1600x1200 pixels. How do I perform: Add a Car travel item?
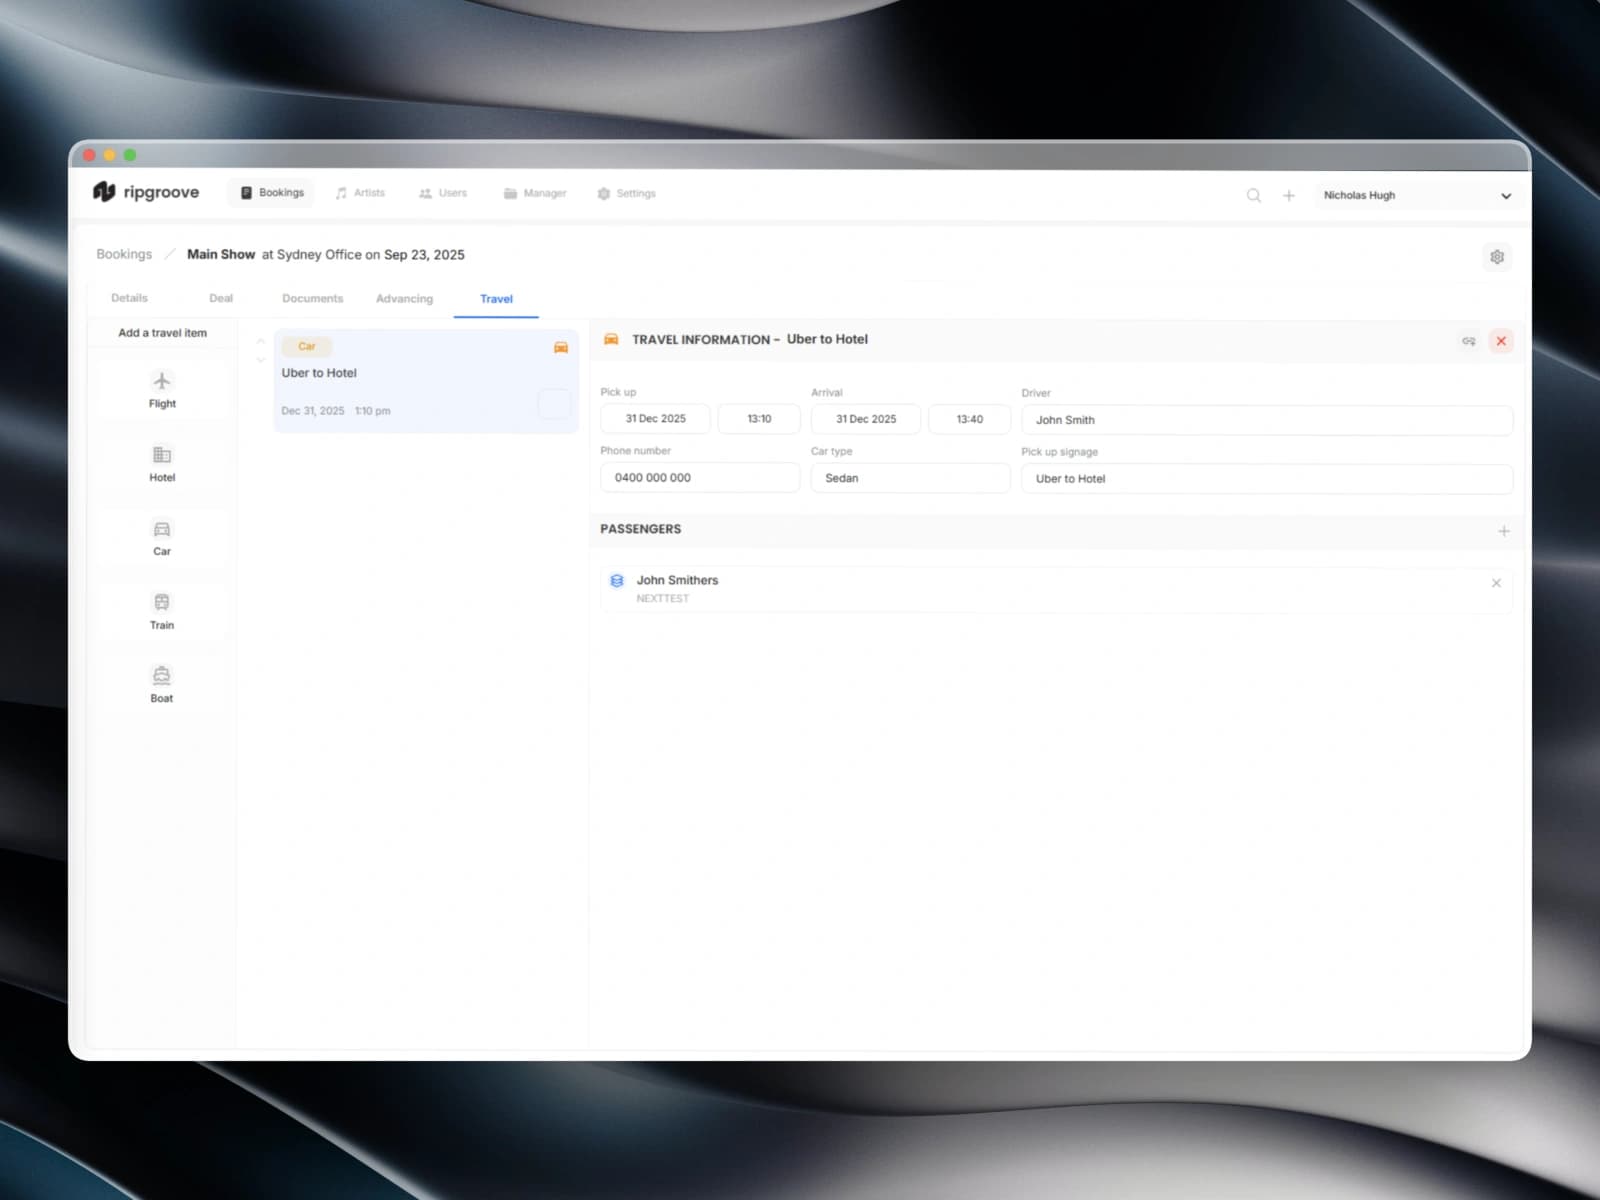161,537
